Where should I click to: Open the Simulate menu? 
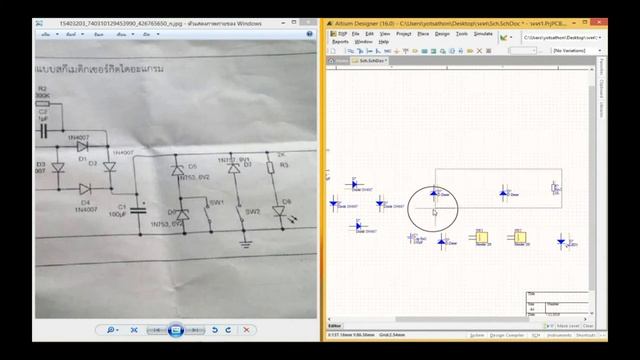483,34
